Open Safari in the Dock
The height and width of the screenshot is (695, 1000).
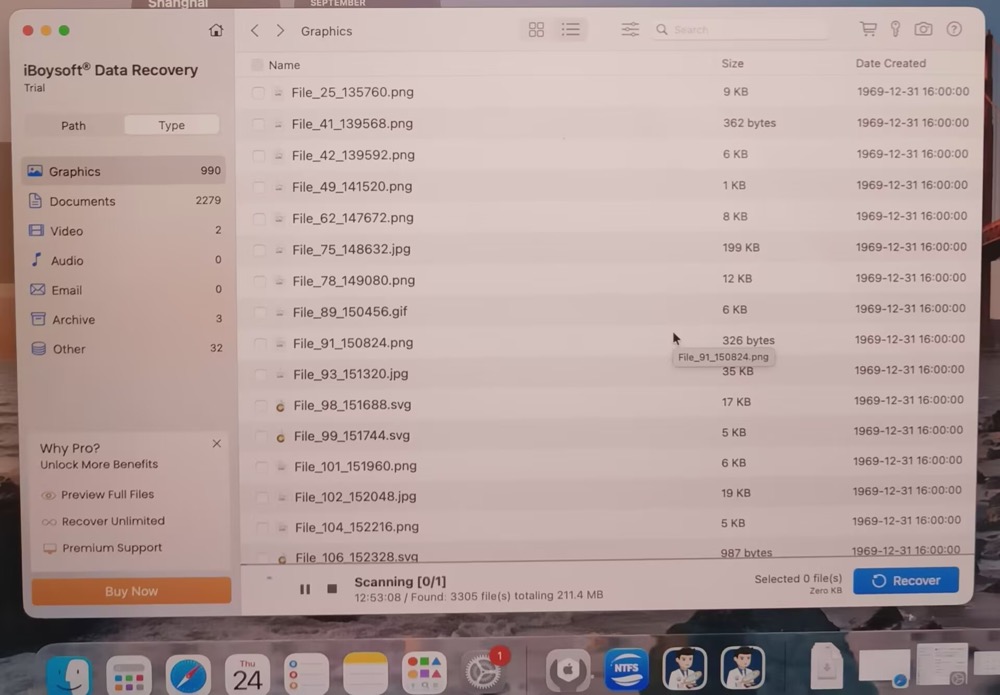(x=188, y=675)
